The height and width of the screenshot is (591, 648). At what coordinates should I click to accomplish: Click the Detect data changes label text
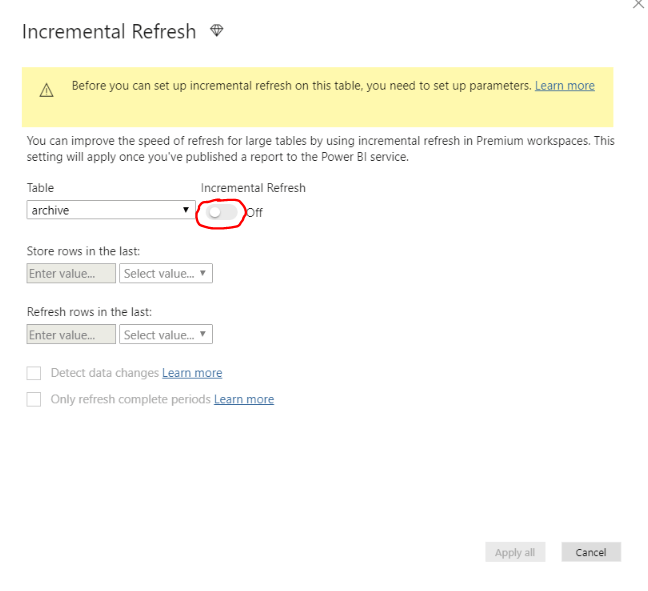point(105,373)
